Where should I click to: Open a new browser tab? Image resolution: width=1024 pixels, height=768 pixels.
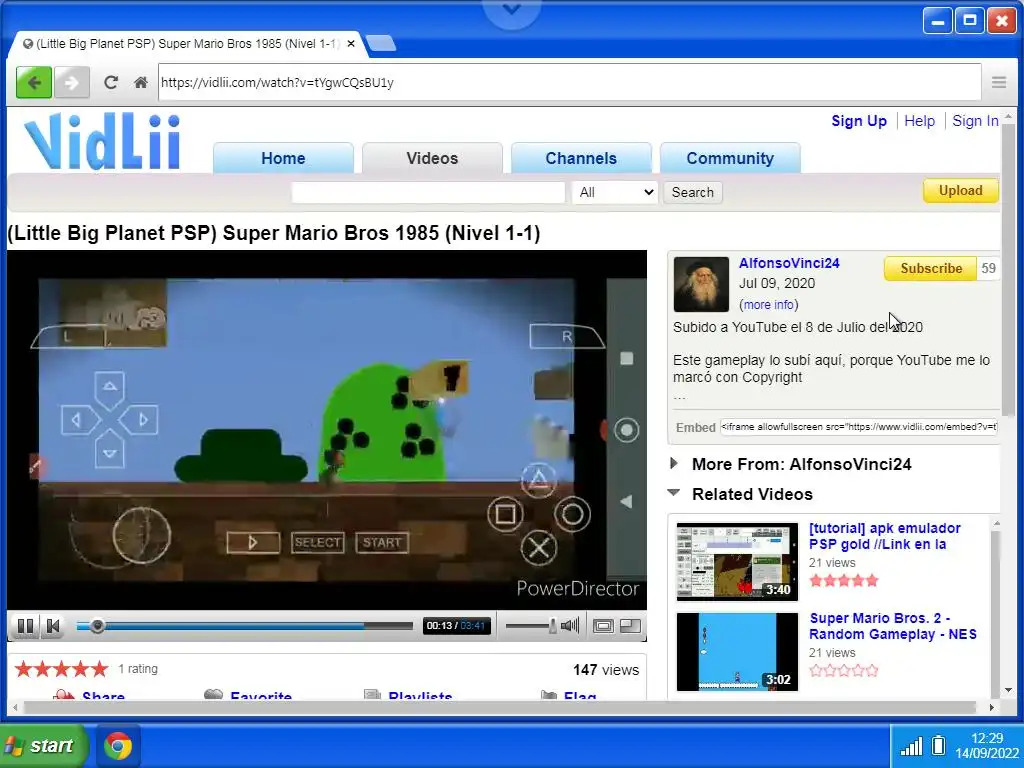[x=381, y=44]
